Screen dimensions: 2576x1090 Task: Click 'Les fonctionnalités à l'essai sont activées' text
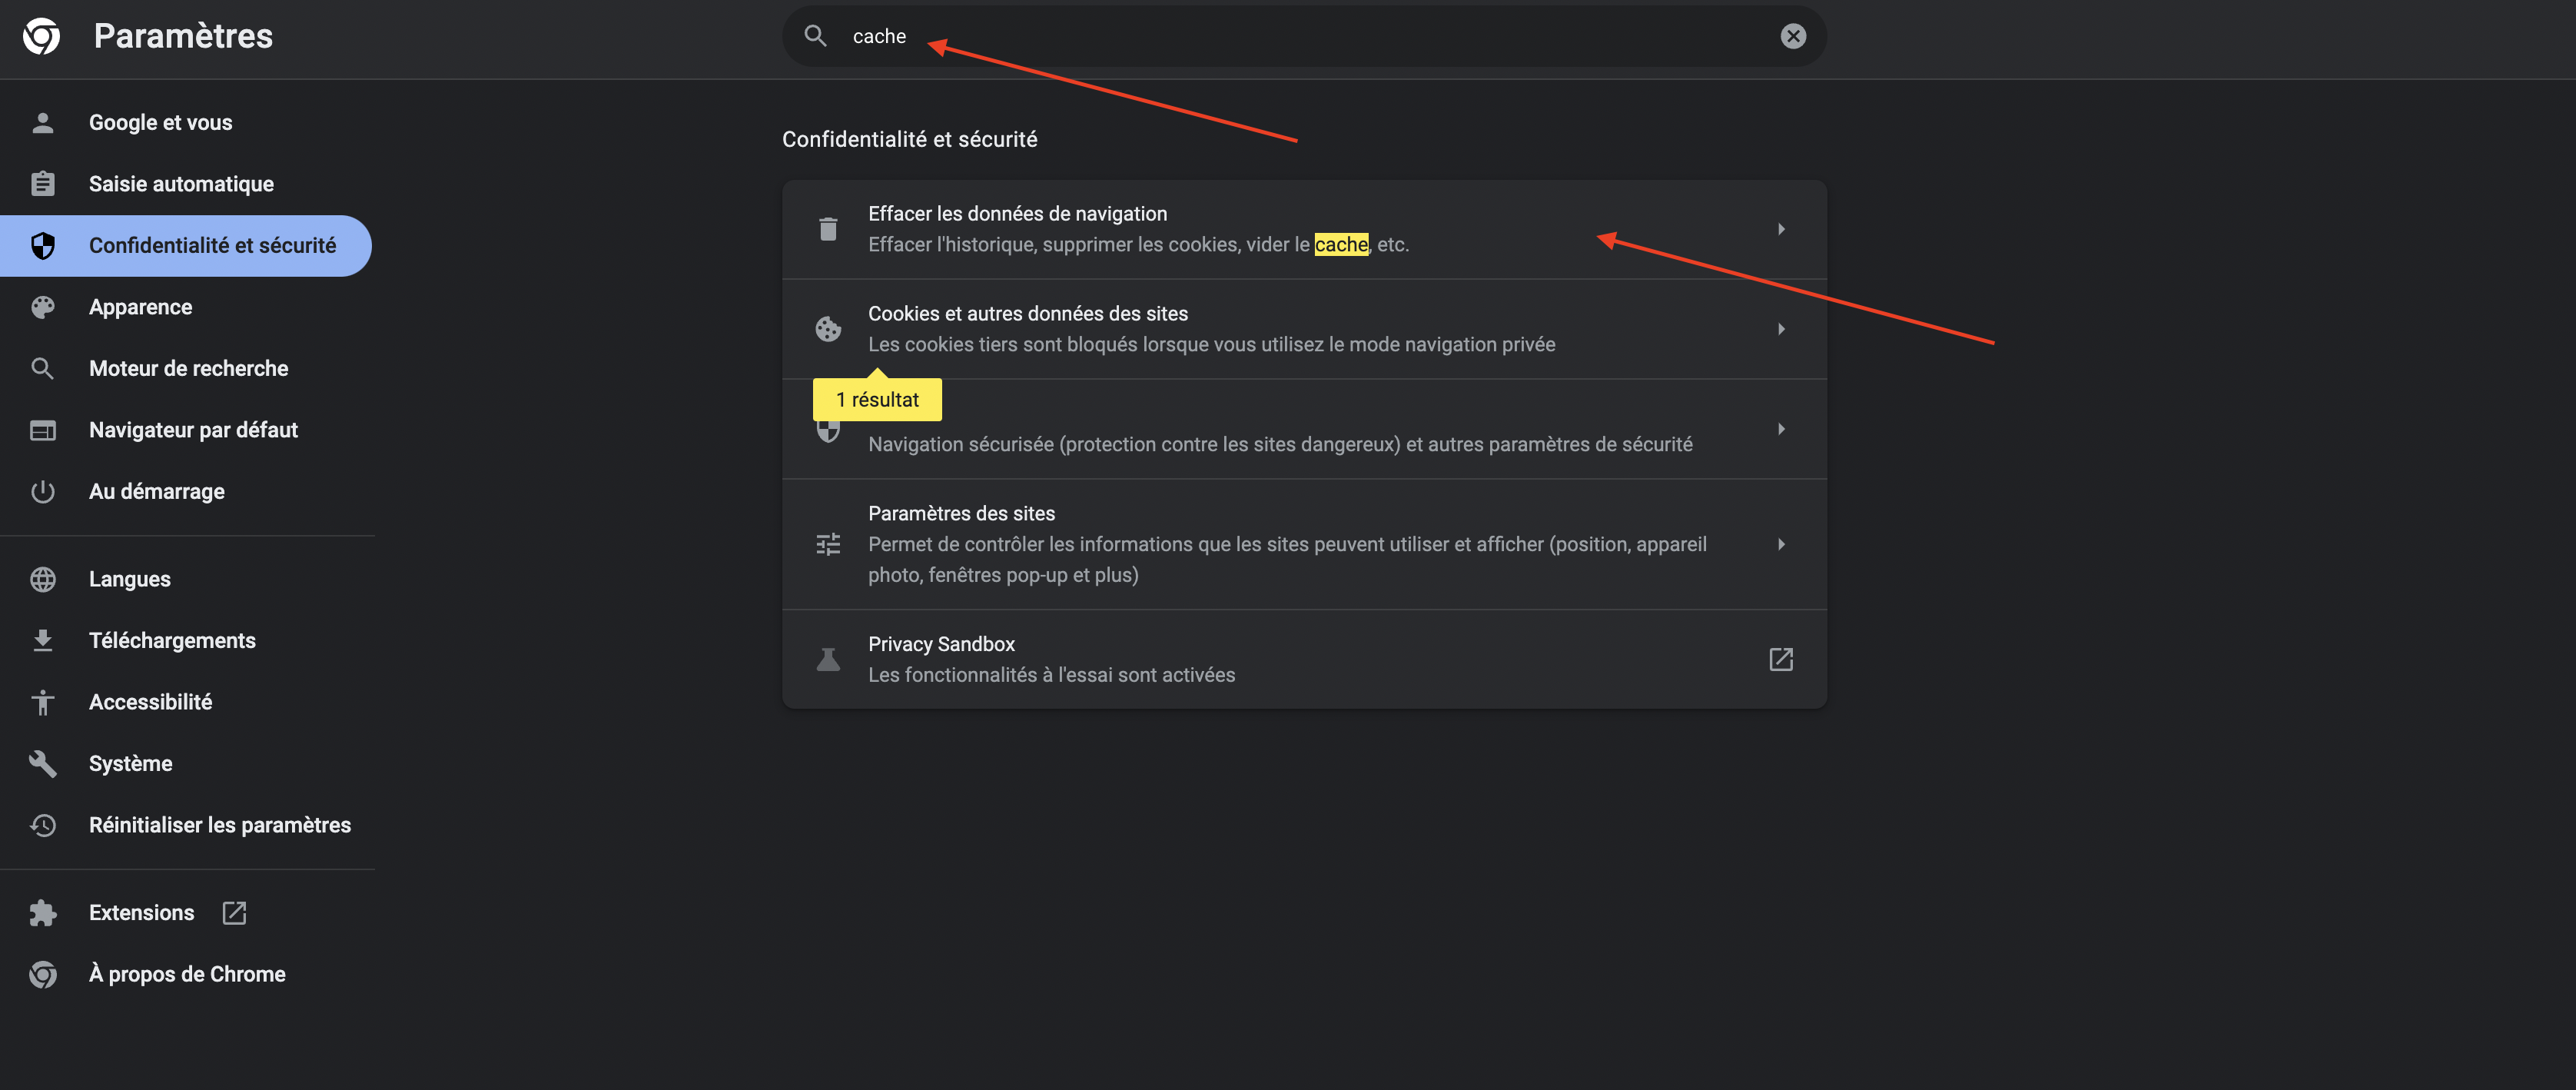pyautogui.click(x=1052, y=675)
